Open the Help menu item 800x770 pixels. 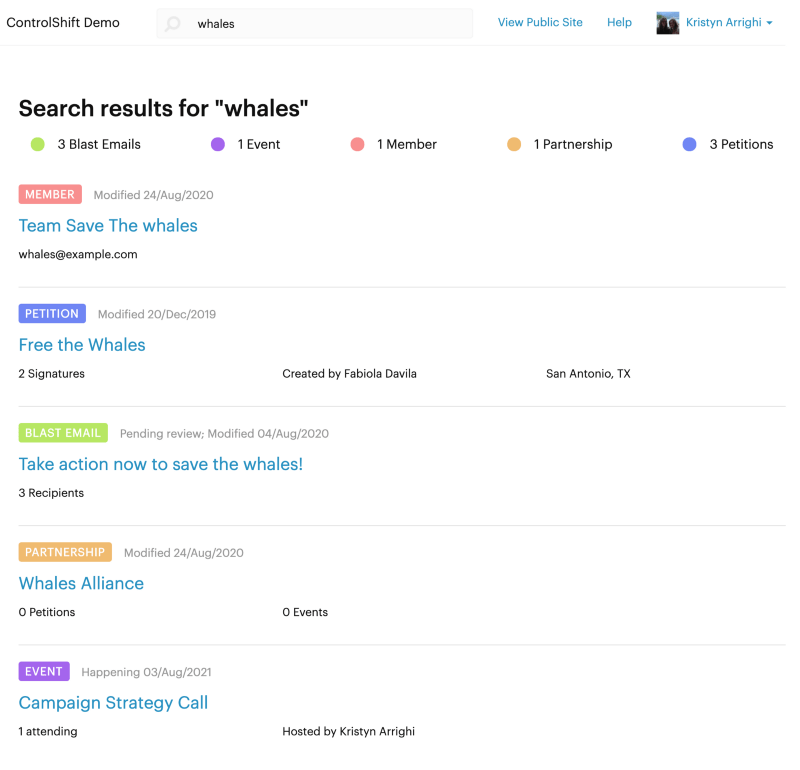tap(619, 22)
